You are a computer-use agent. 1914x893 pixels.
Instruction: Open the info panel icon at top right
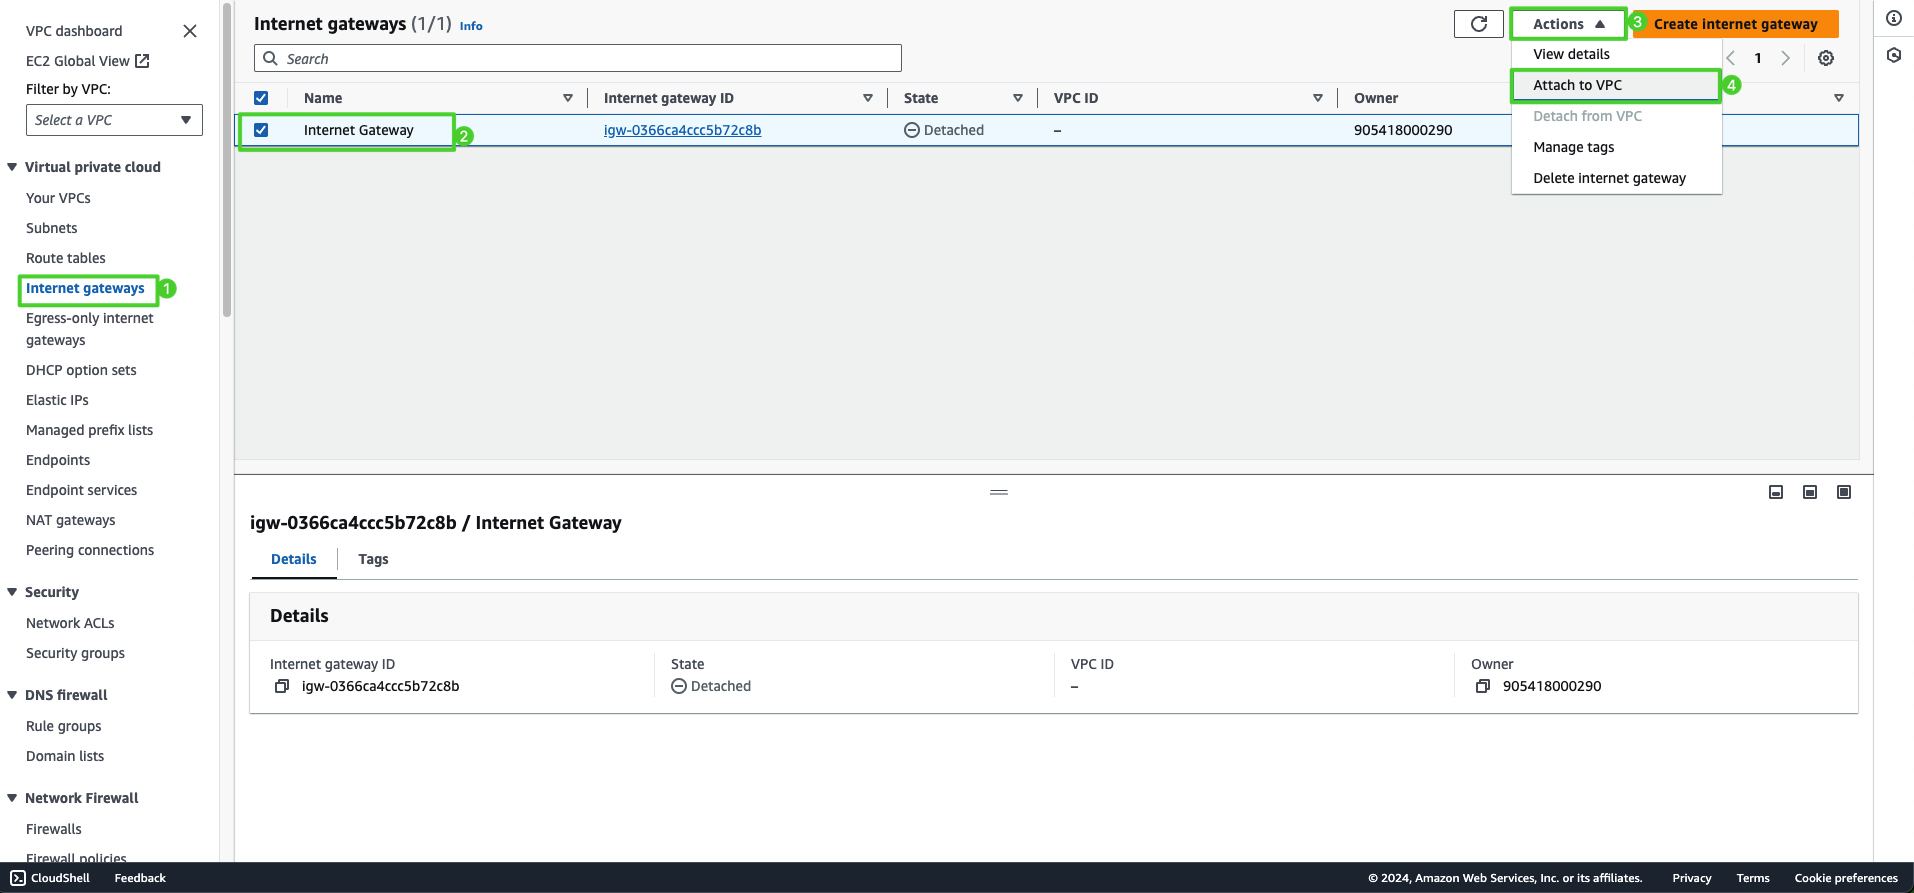click(x=1893, y=18)
